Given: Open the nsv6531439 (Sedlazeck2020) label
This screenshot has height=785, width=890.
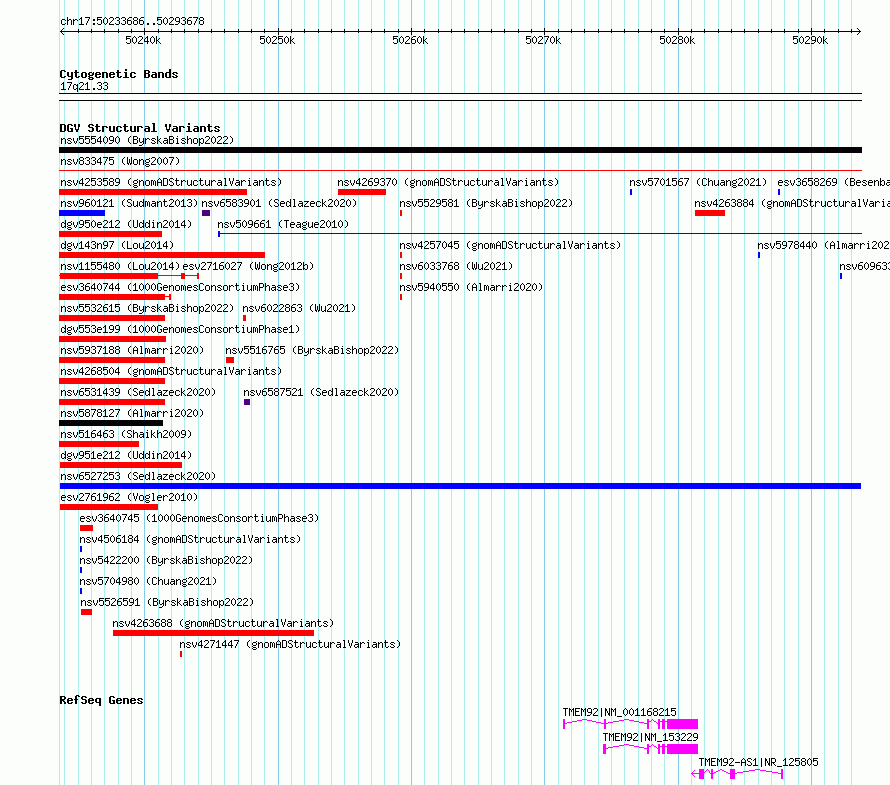Looking at the screenshot, I should tap(138, 392).
